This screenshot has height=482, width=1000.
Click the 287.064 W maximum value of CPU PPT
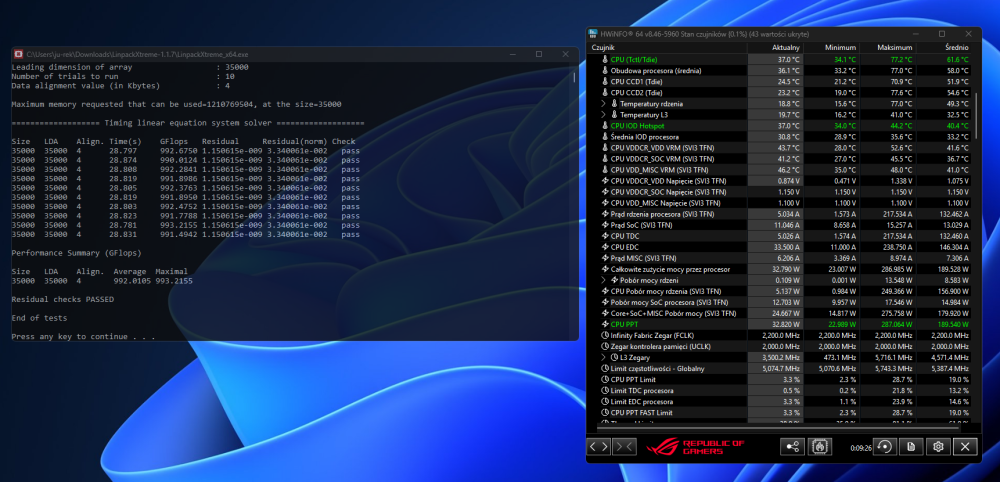895,325
